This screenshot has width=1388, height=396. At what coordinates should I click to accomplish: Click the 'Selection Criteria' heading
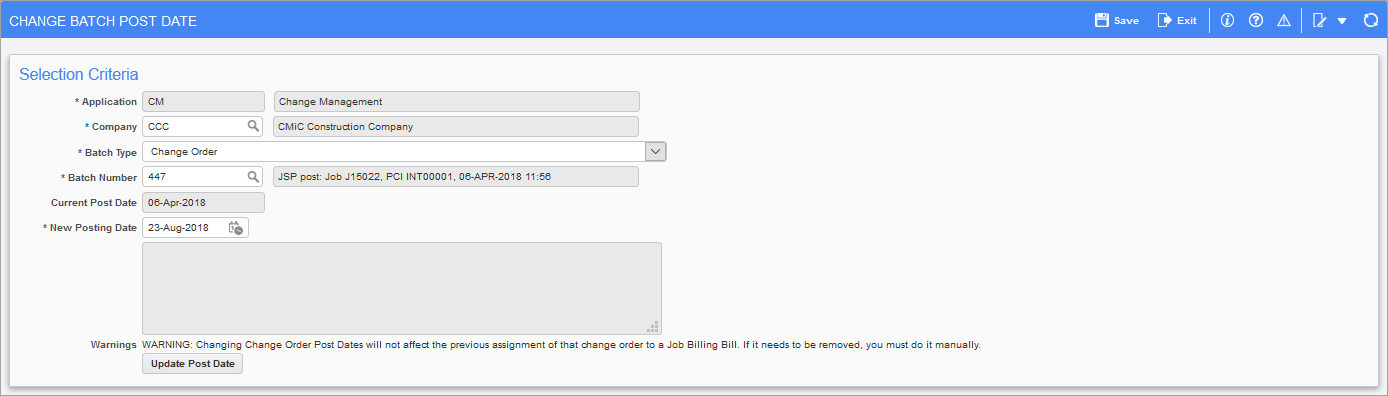tap(79, 74)
